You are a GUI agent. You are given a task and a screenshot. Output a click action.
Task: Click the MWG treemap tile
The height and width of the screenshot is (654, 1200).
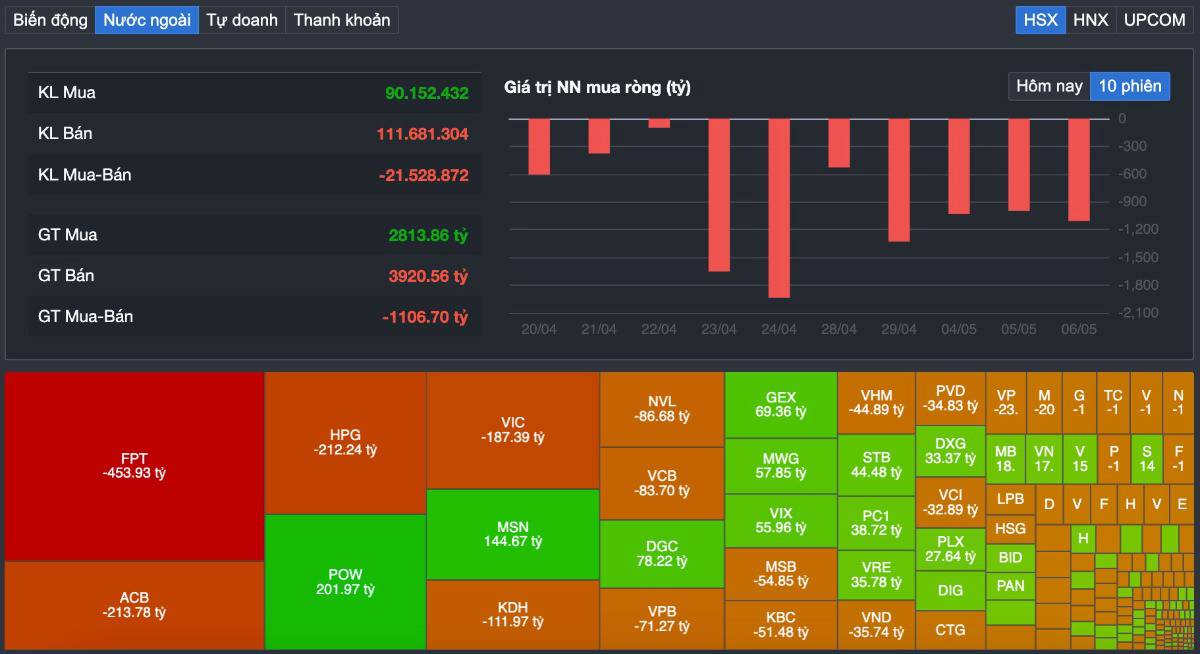tap(781, 465)
